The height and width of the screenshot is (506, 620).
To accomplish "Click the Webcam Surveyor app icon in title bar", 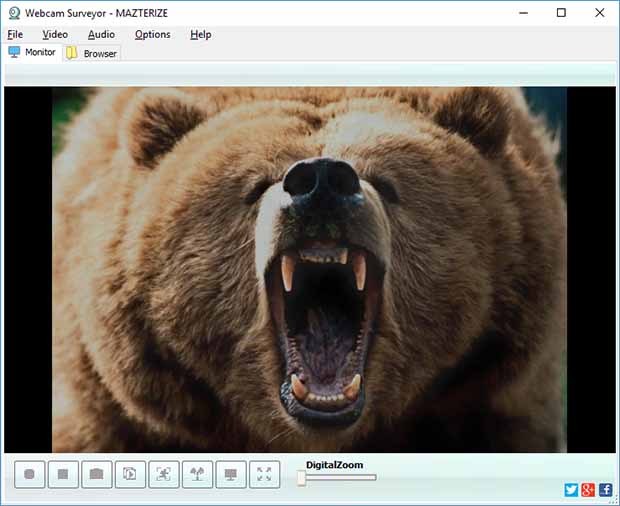I will 14,13.
